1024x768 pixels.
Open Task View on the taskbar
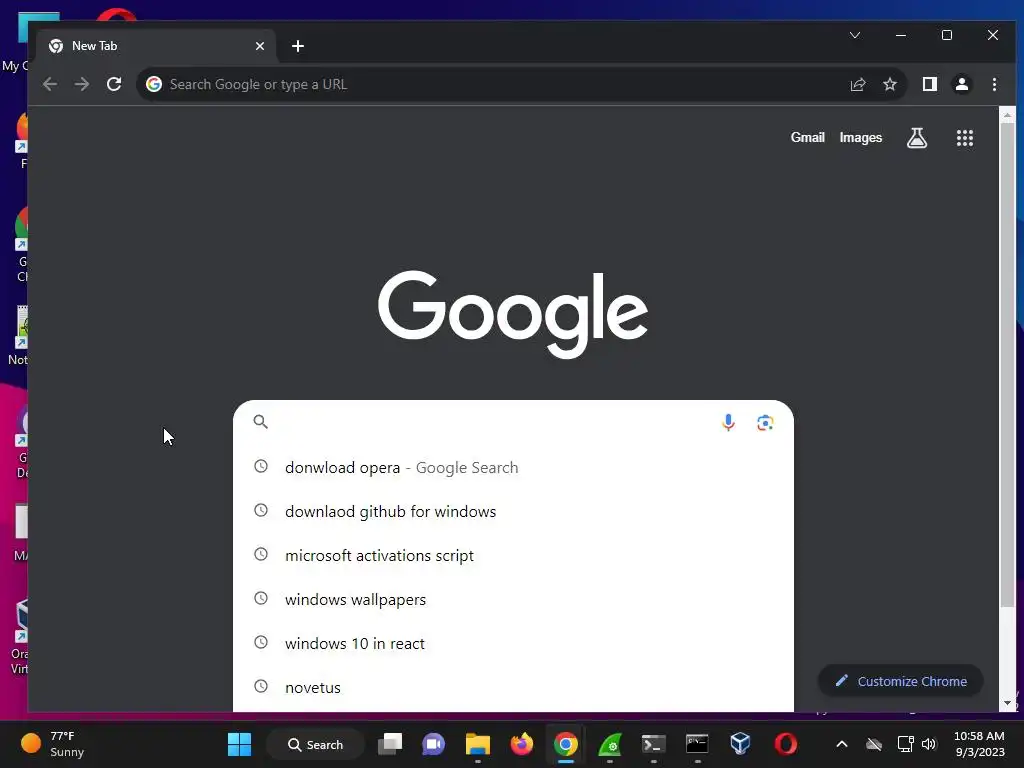[x=390, y=744]
